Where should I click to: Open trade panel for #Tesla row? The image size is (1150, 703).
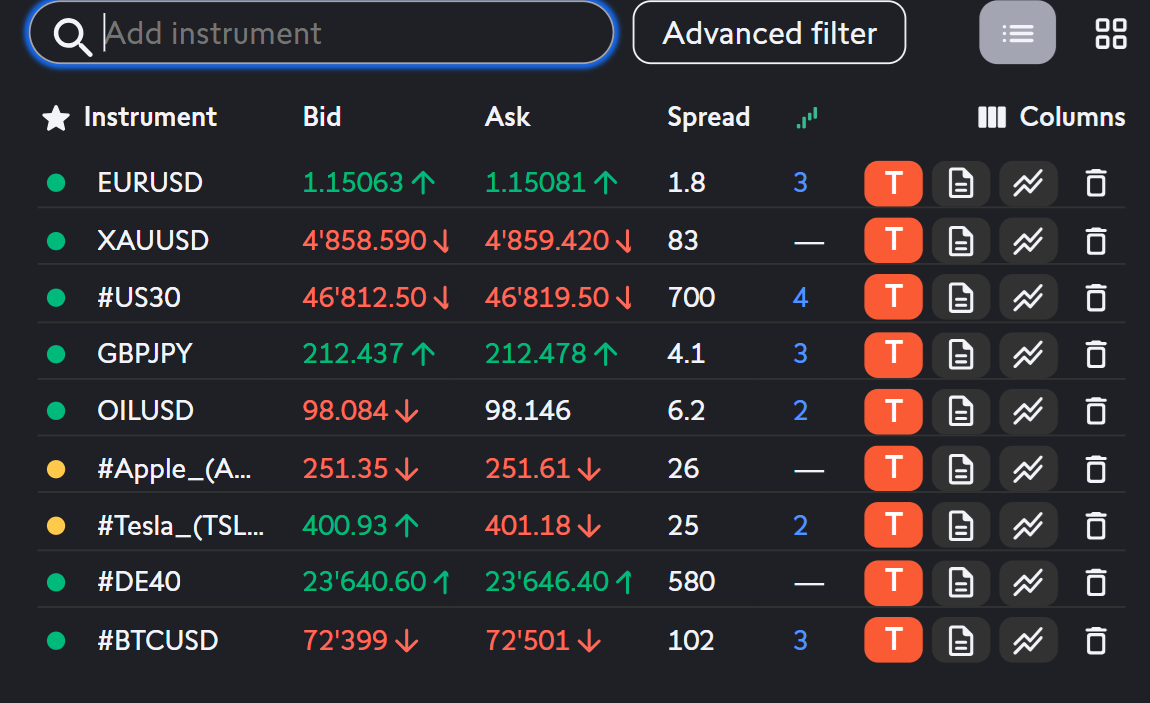coord(893,526)
